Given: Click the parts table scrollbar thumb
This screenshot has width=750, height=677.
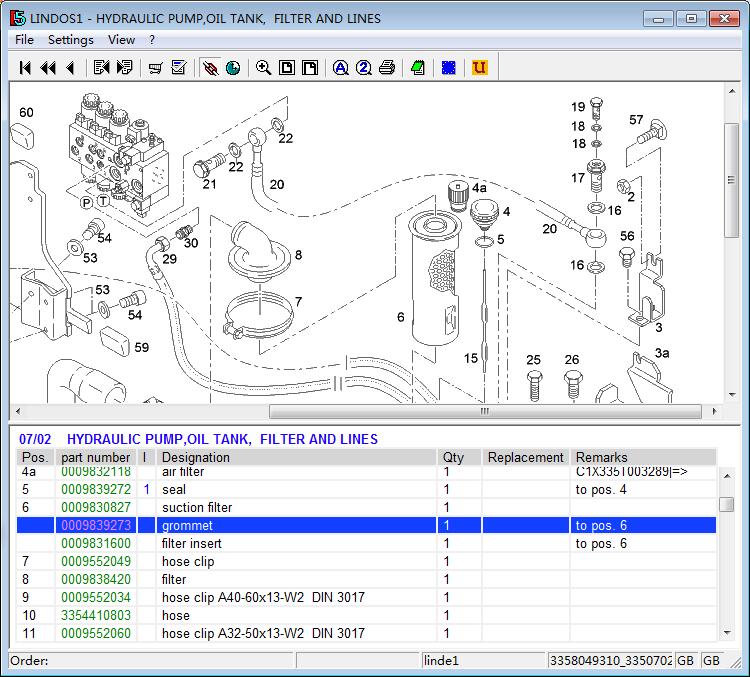Looking at the screenshot, I should coord(727,504).
